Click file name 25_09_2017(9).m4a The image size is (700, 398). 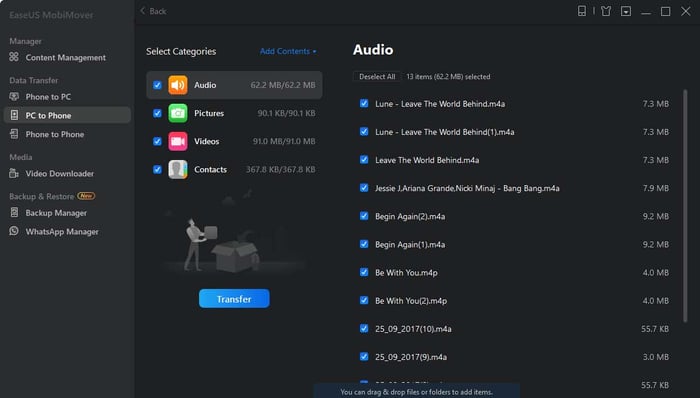pyautogui.click(x=411, y=357)
